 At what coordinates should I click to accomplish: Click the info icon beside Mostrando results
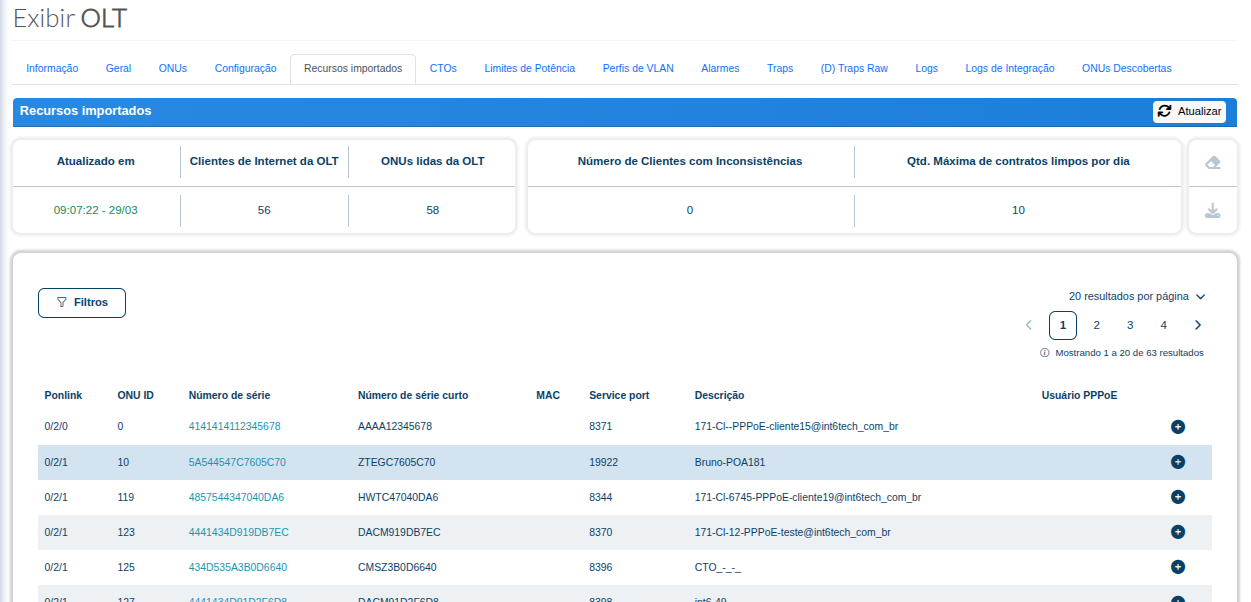[1045, 353]
